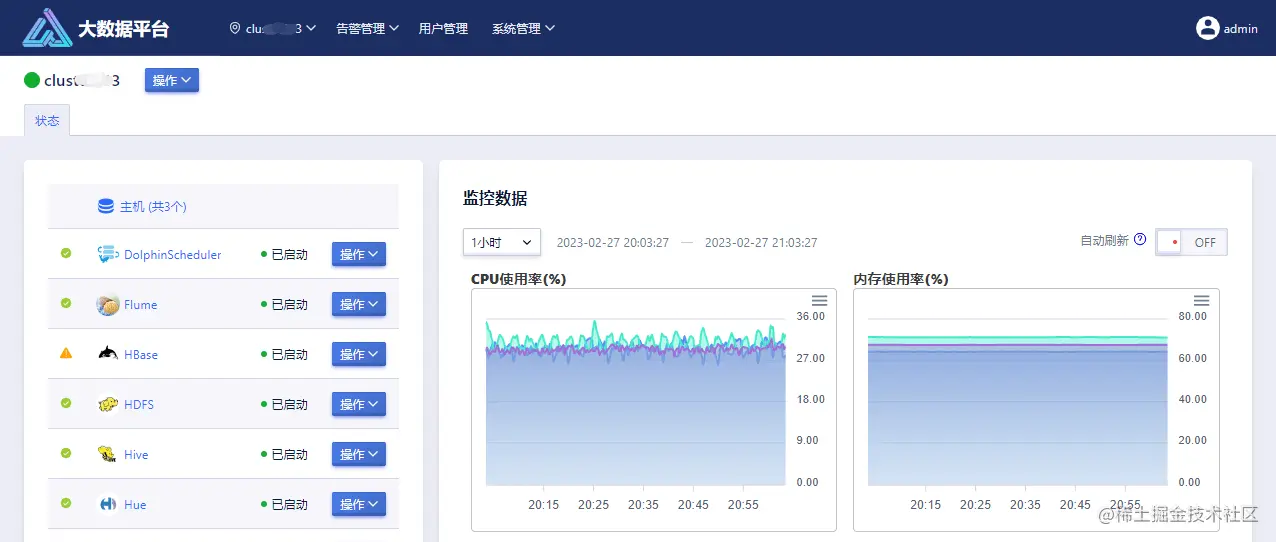Screen dimensions: 1276x542
Task: Click Hive green health check icon
Action: [x=66, y=453]
